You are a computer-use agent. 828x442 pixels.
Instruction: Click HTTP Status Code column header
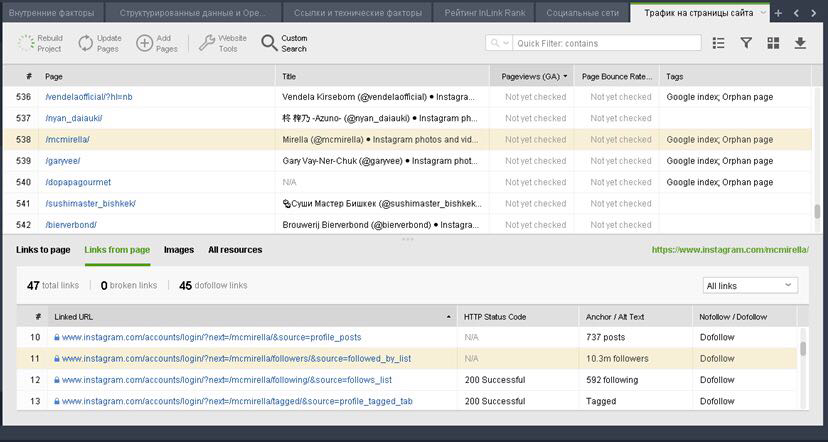tap(518, 317)
